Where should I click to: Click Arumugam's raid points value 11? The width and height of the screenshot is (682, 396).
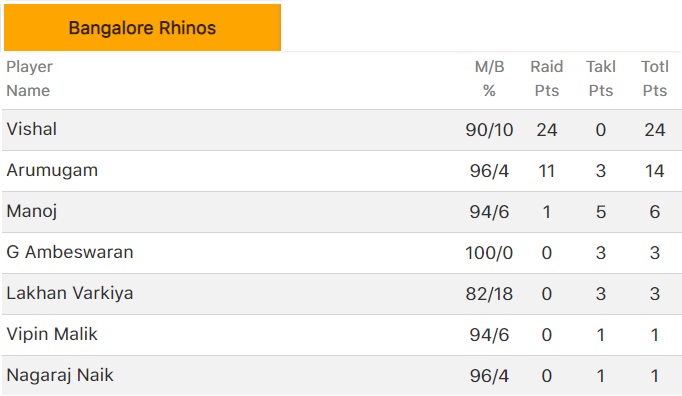[547, 171]
